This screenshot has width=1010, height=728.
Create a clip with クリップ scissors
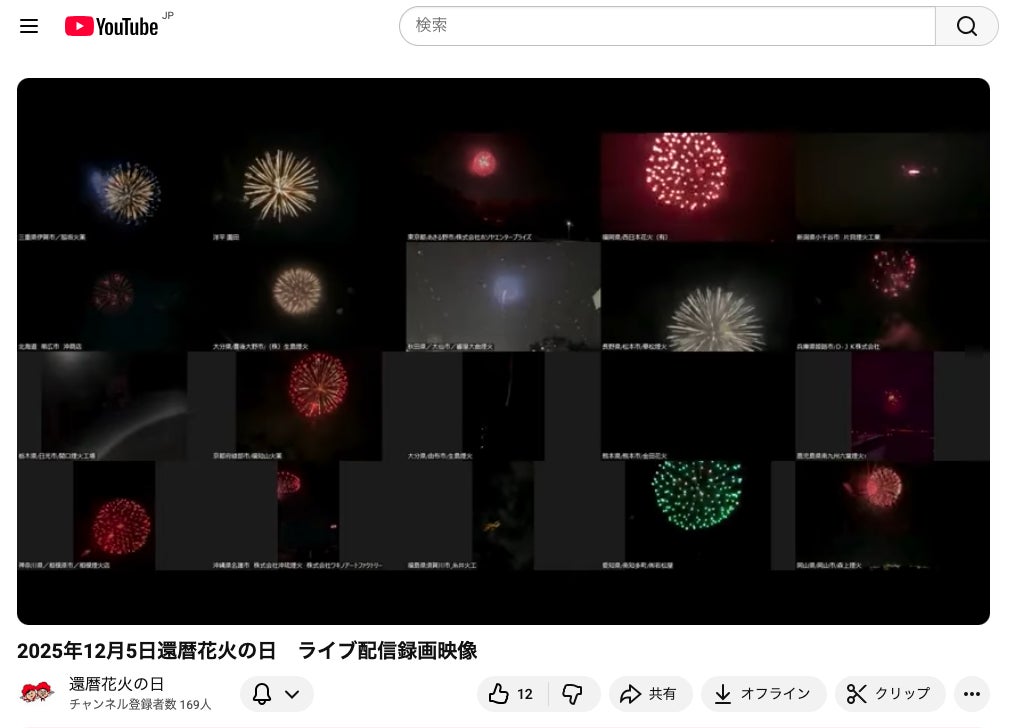(x=889, y=694)
